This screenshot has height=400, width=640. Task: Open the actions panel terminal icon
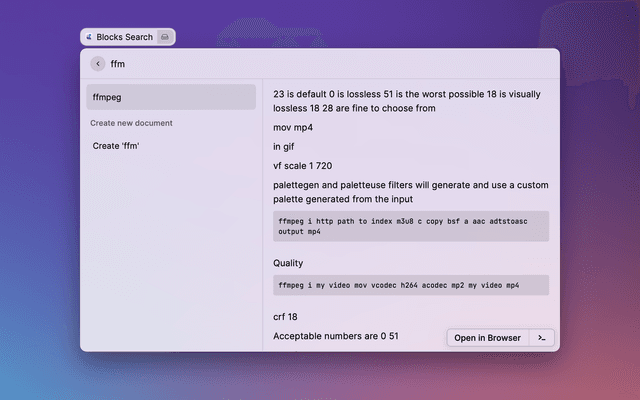(541, 338)
